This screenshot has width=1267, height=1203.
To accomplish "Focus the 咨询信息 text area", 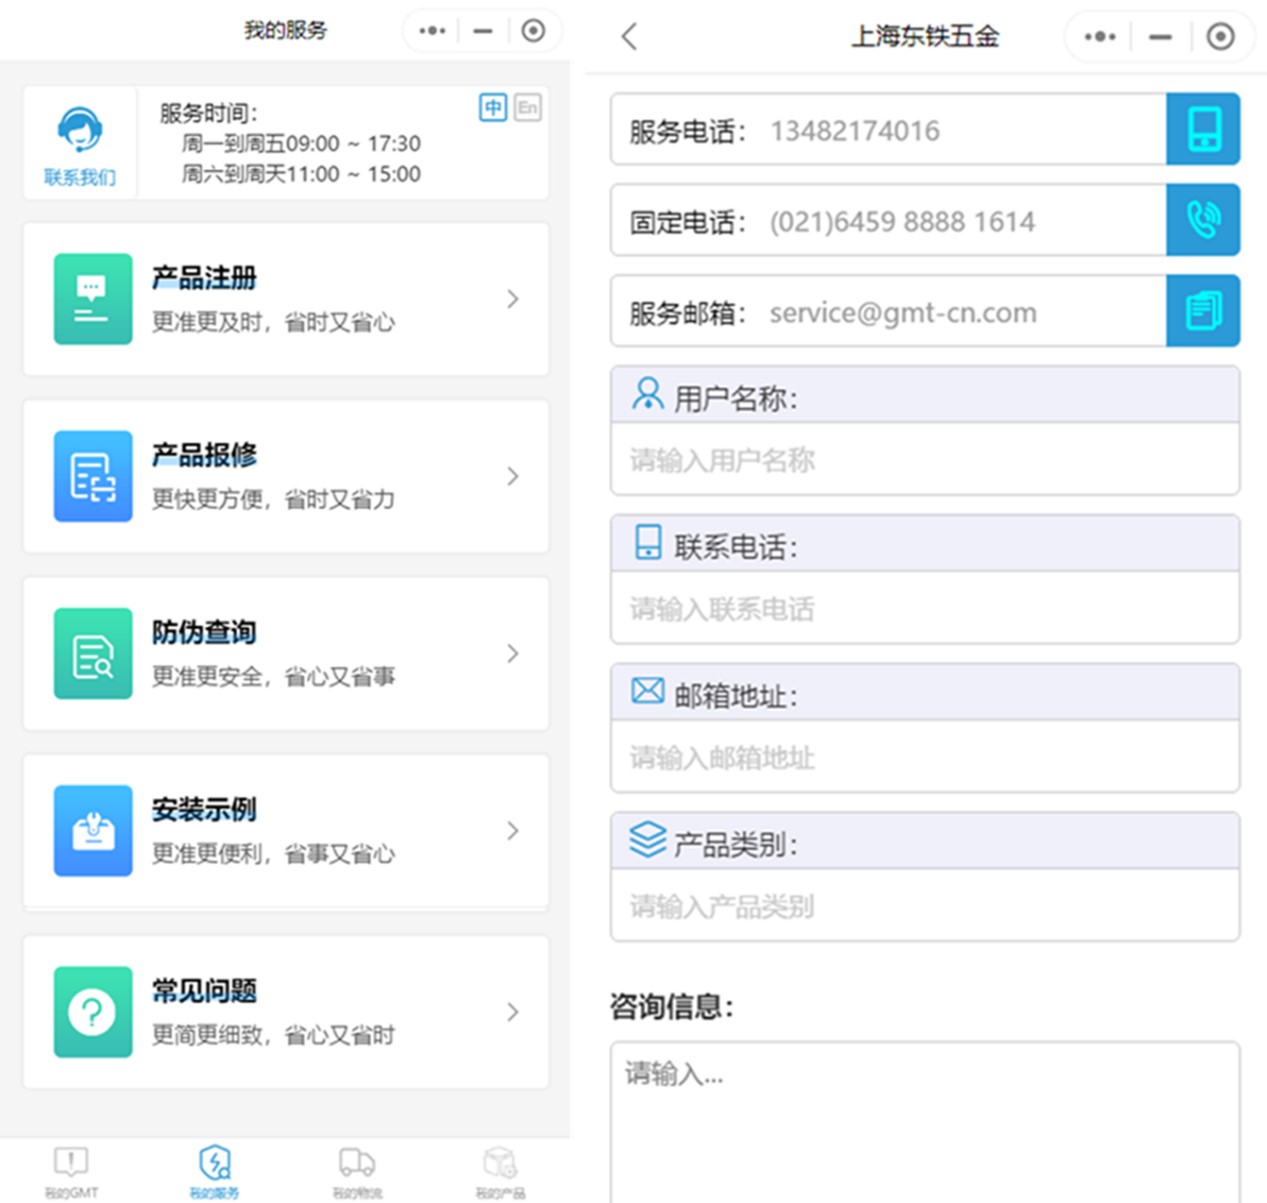I will click(x=925, y=1120).
